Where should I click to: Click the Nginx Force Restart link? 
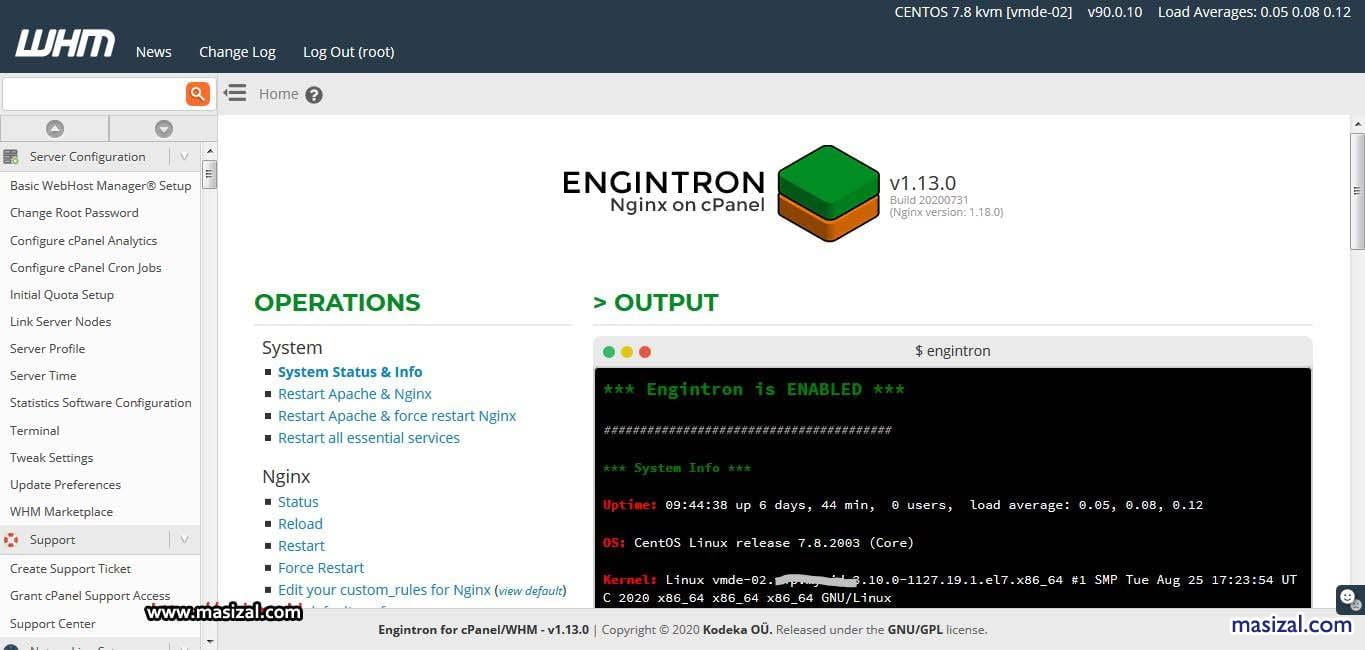(x=321, y=568)
